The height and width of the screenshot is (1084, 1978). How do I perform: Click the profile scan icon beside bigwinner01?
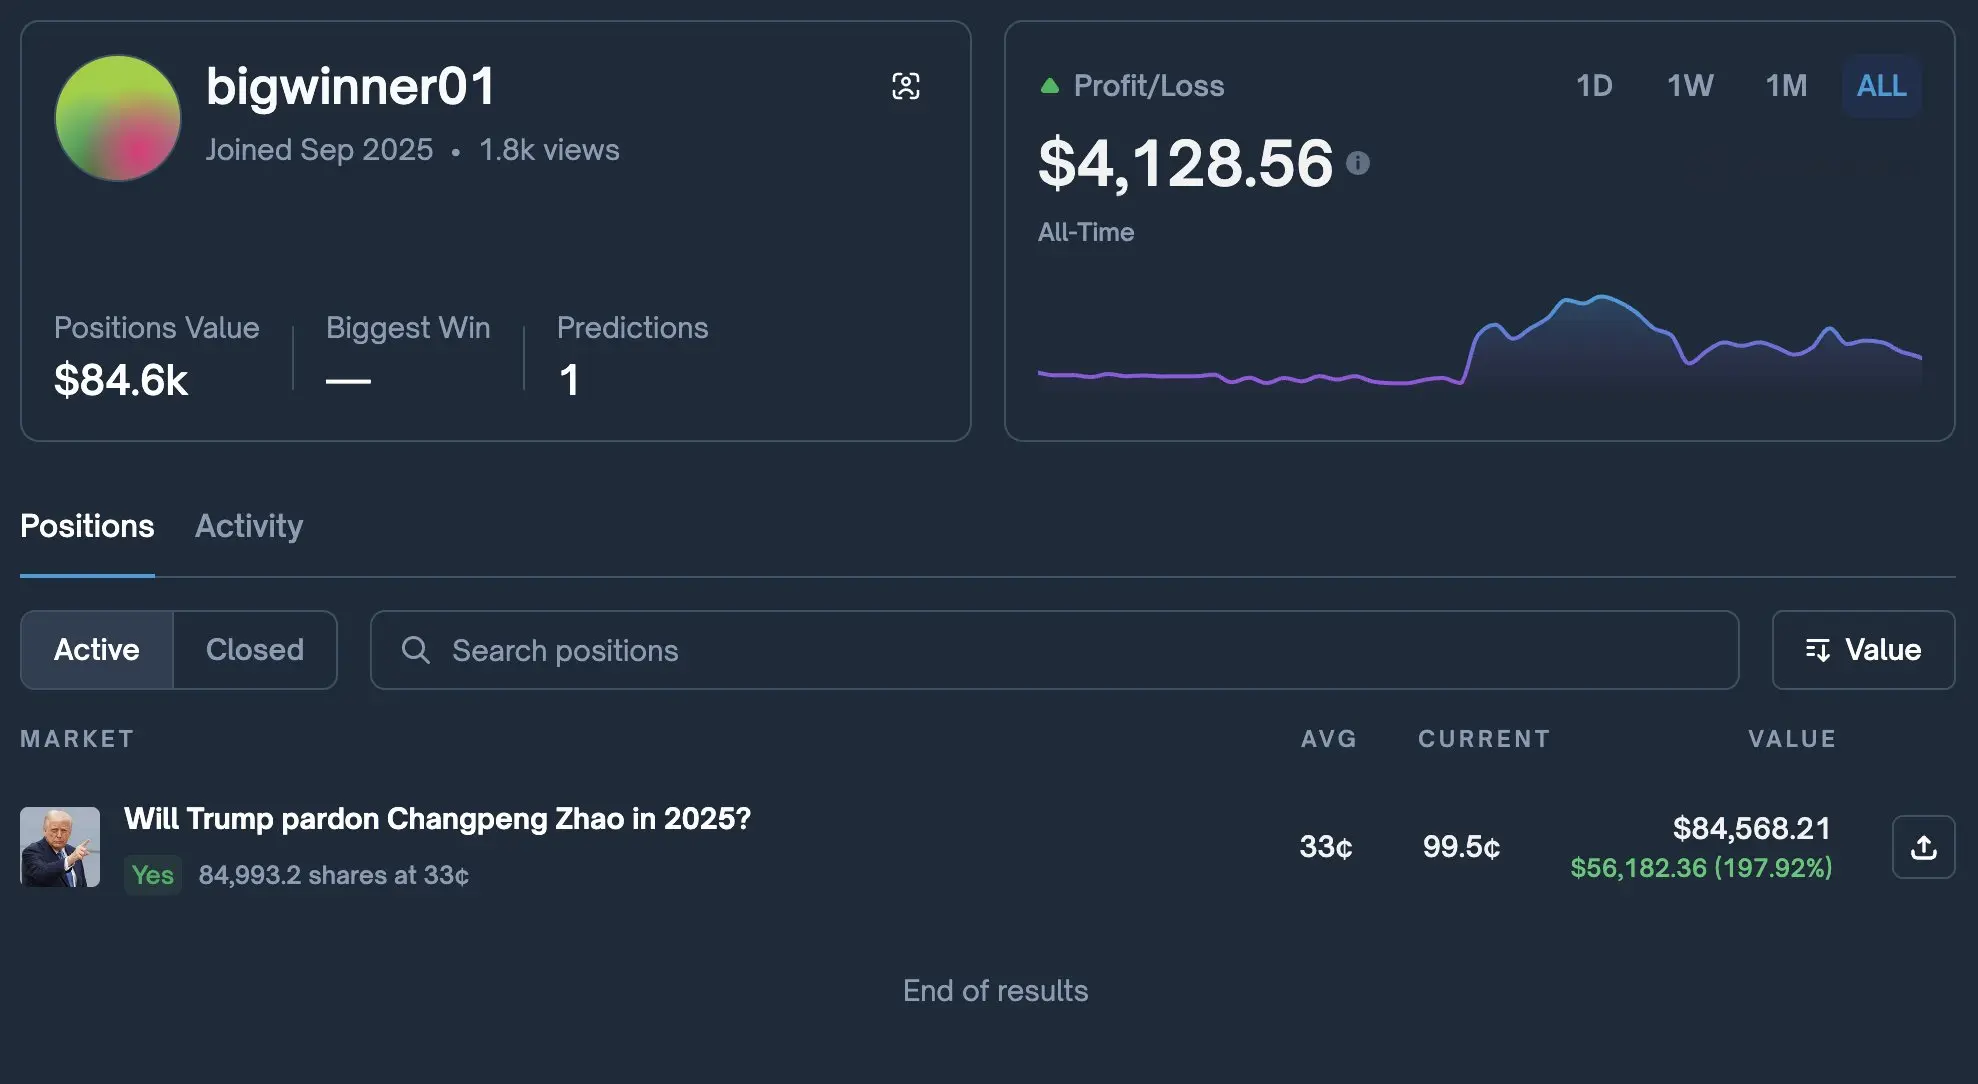[x=905, y=86]
